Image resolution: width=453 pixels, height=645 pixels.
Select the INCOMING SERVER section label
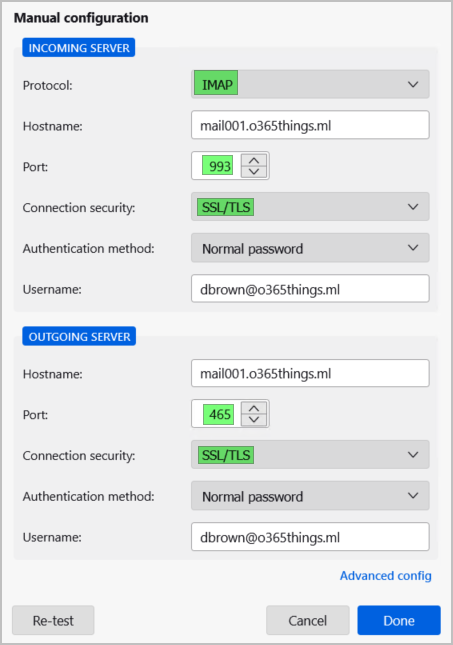79,48
